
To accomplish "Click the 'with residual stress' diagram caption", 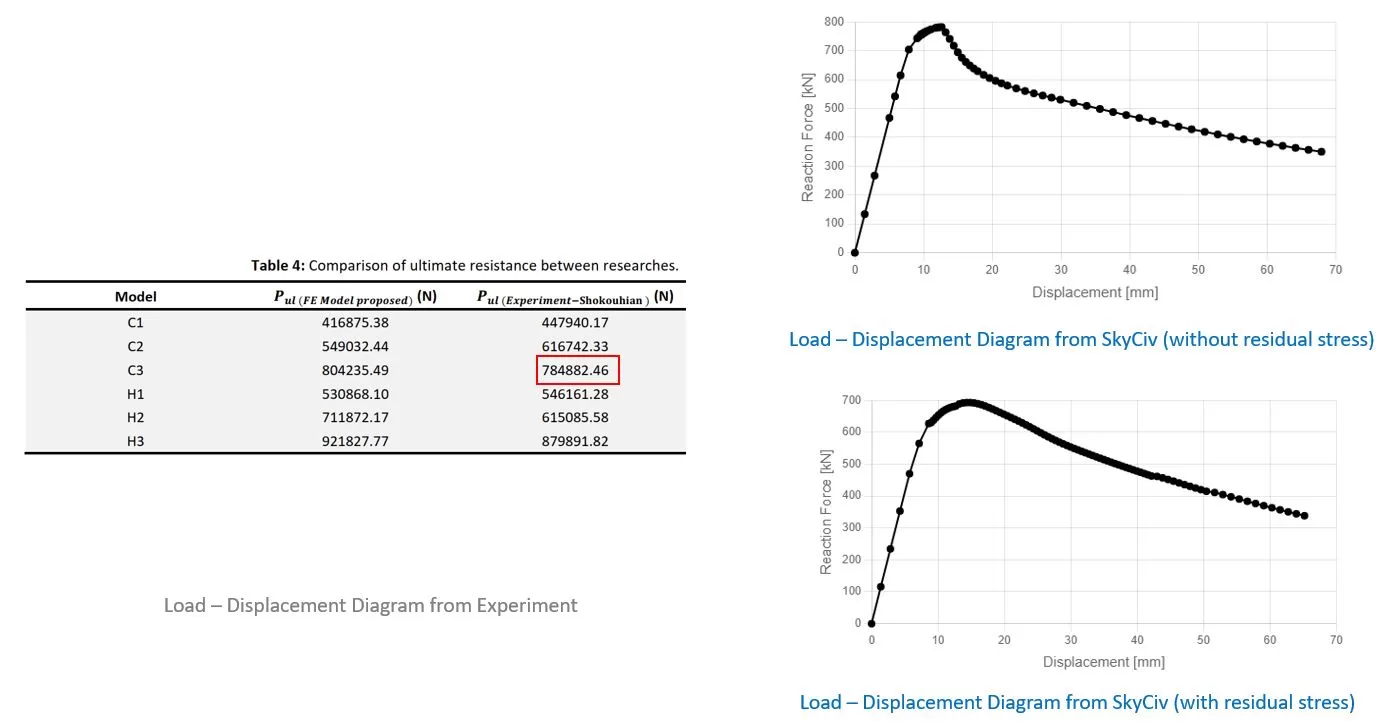I will tap(1077, 702).
